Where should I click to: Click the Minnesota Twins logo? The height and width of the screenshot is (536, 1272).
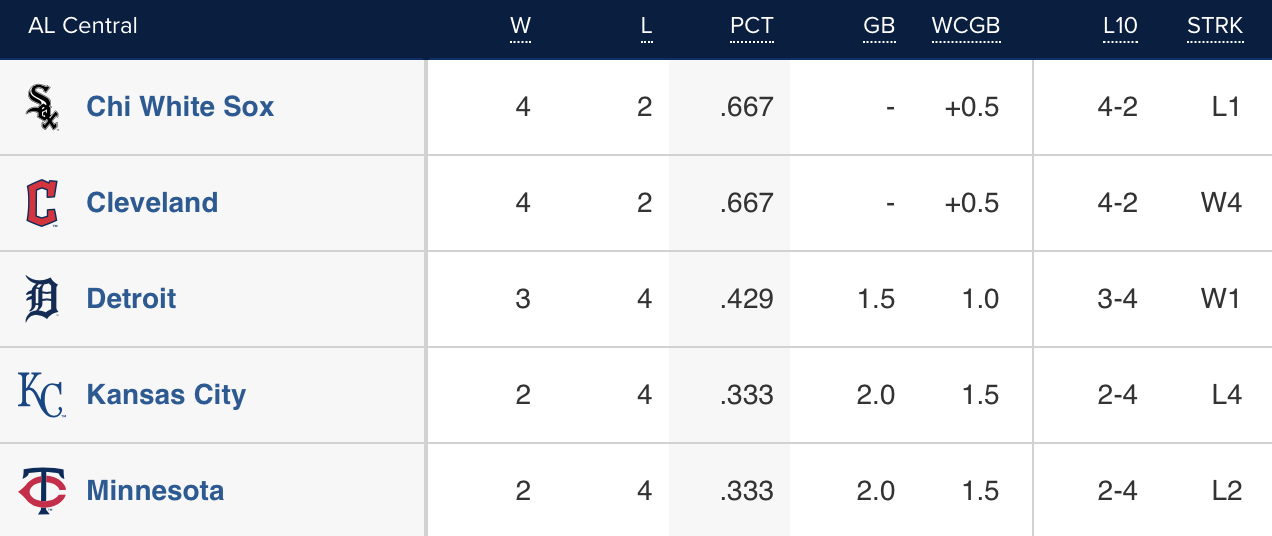tap(42, 491)
